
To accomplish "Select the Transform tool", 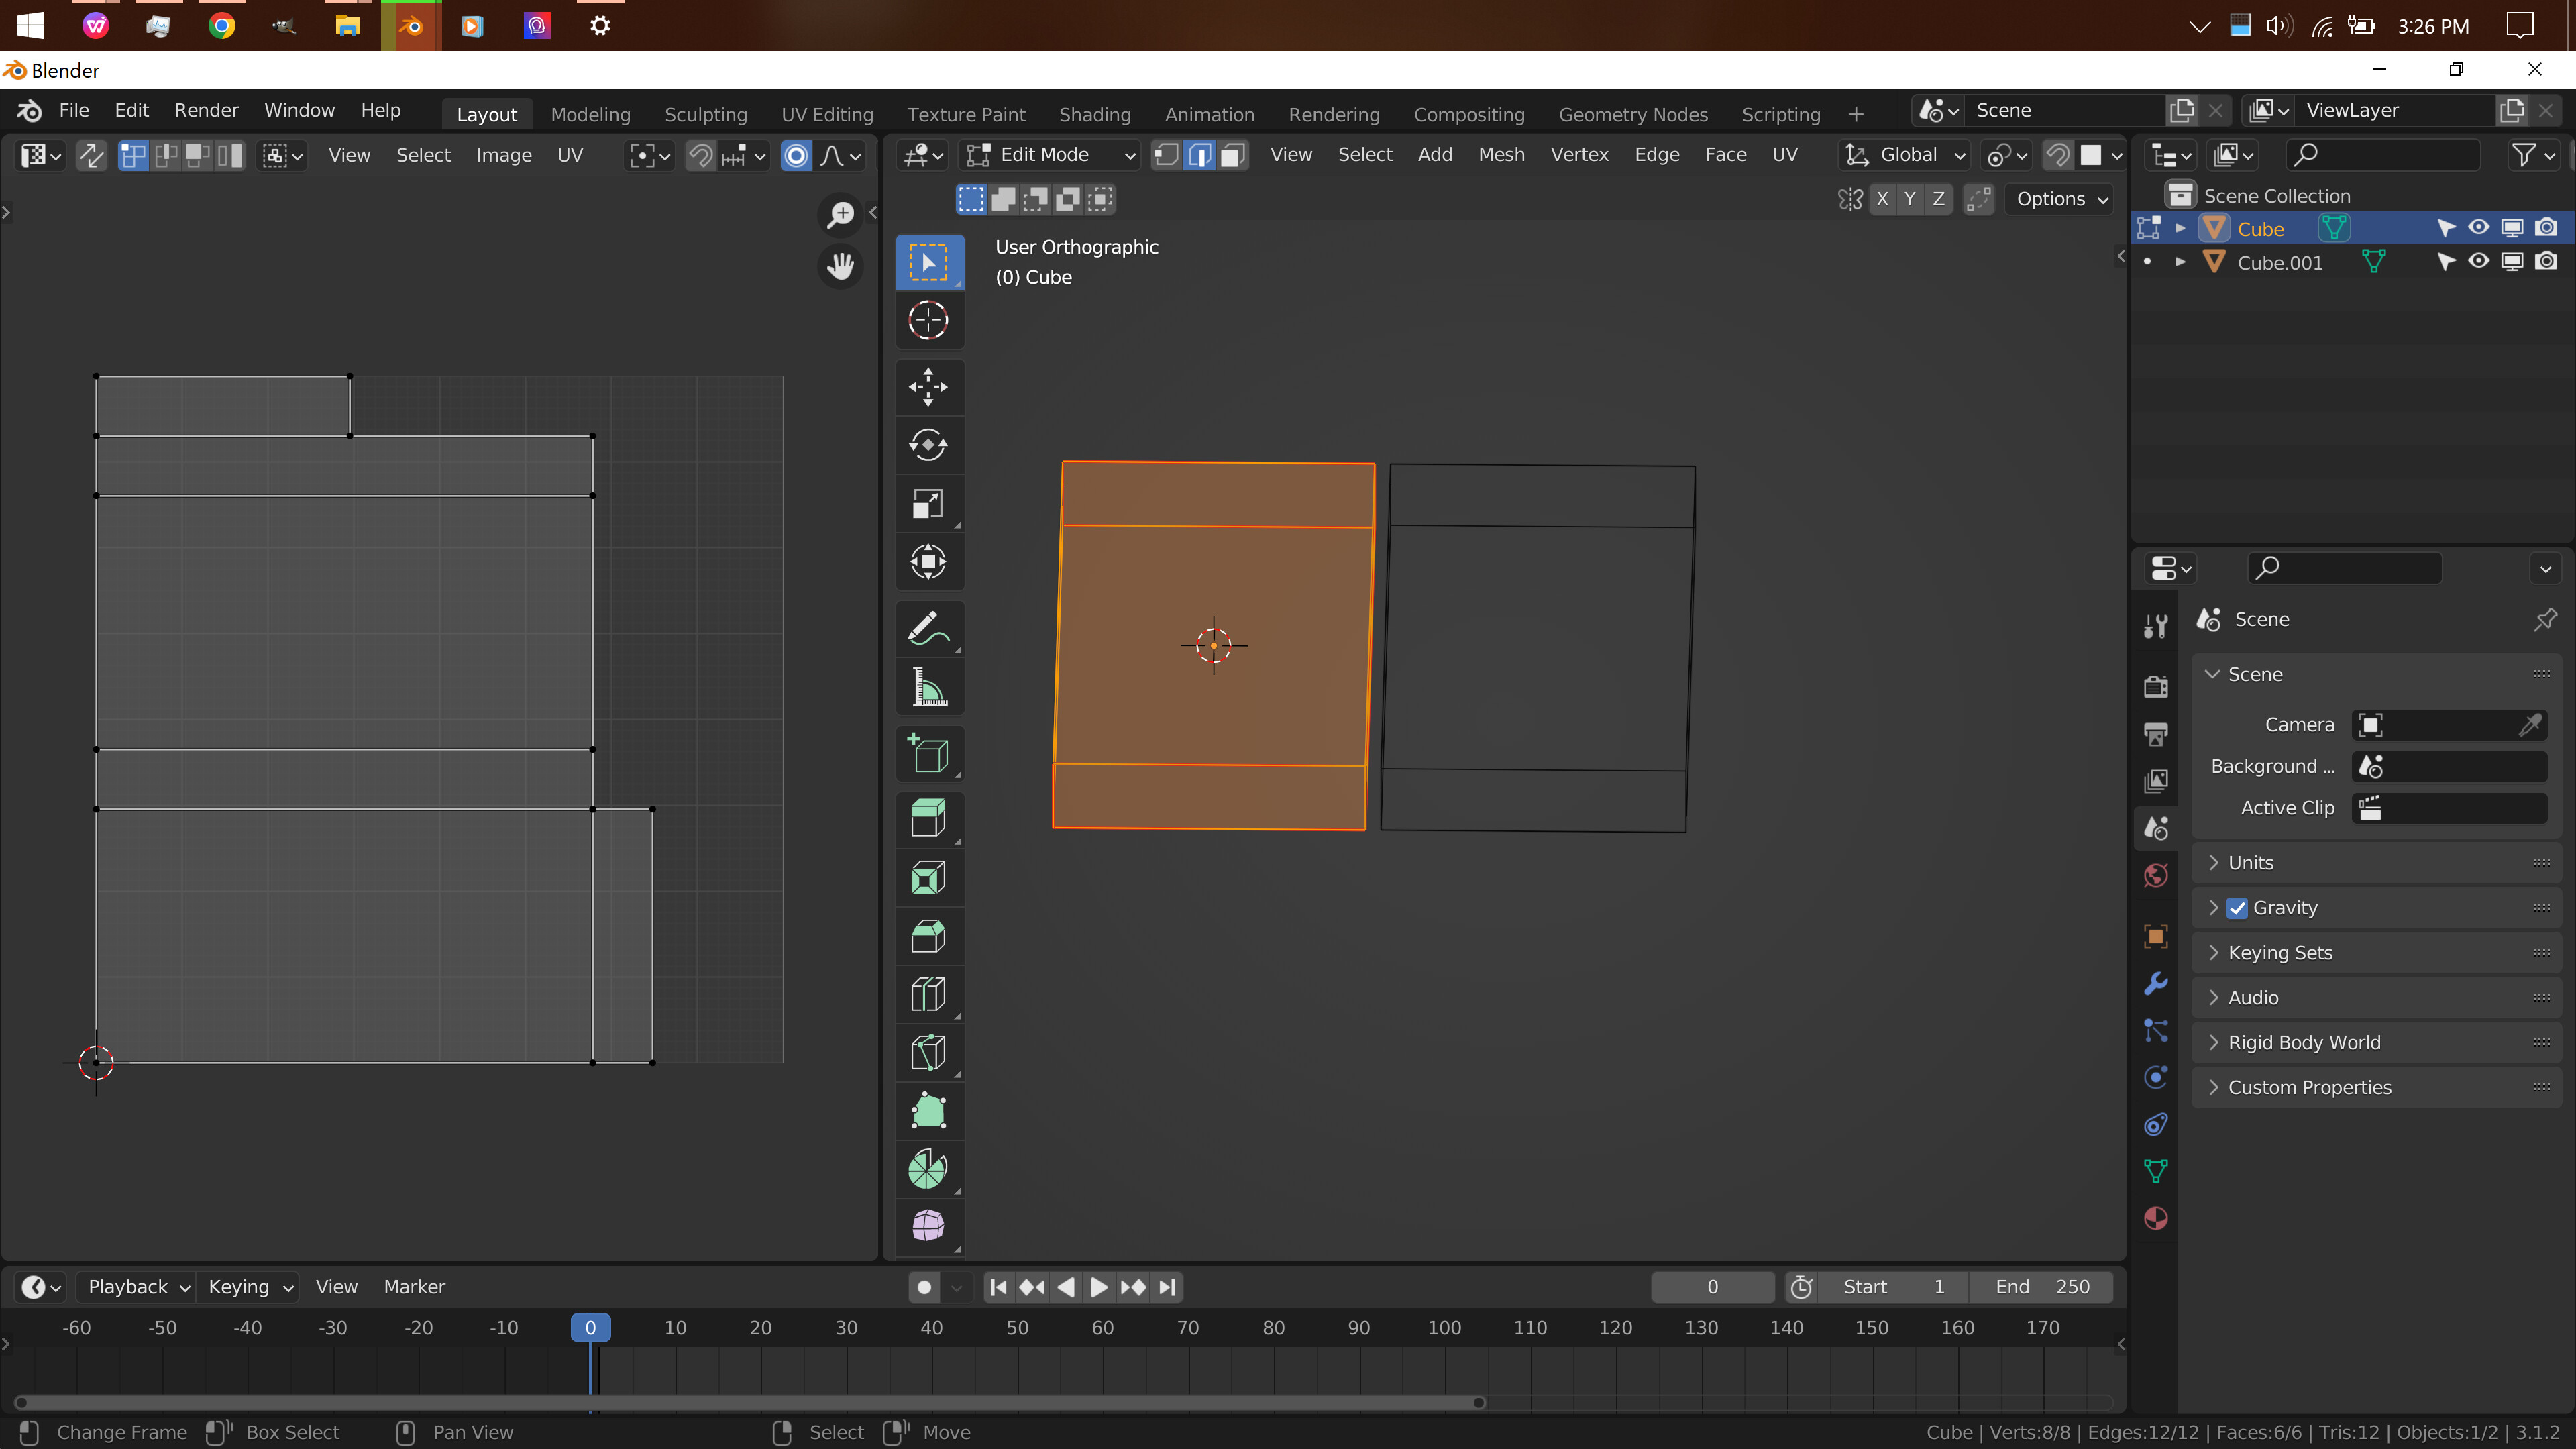I will [x=928, y=561].
